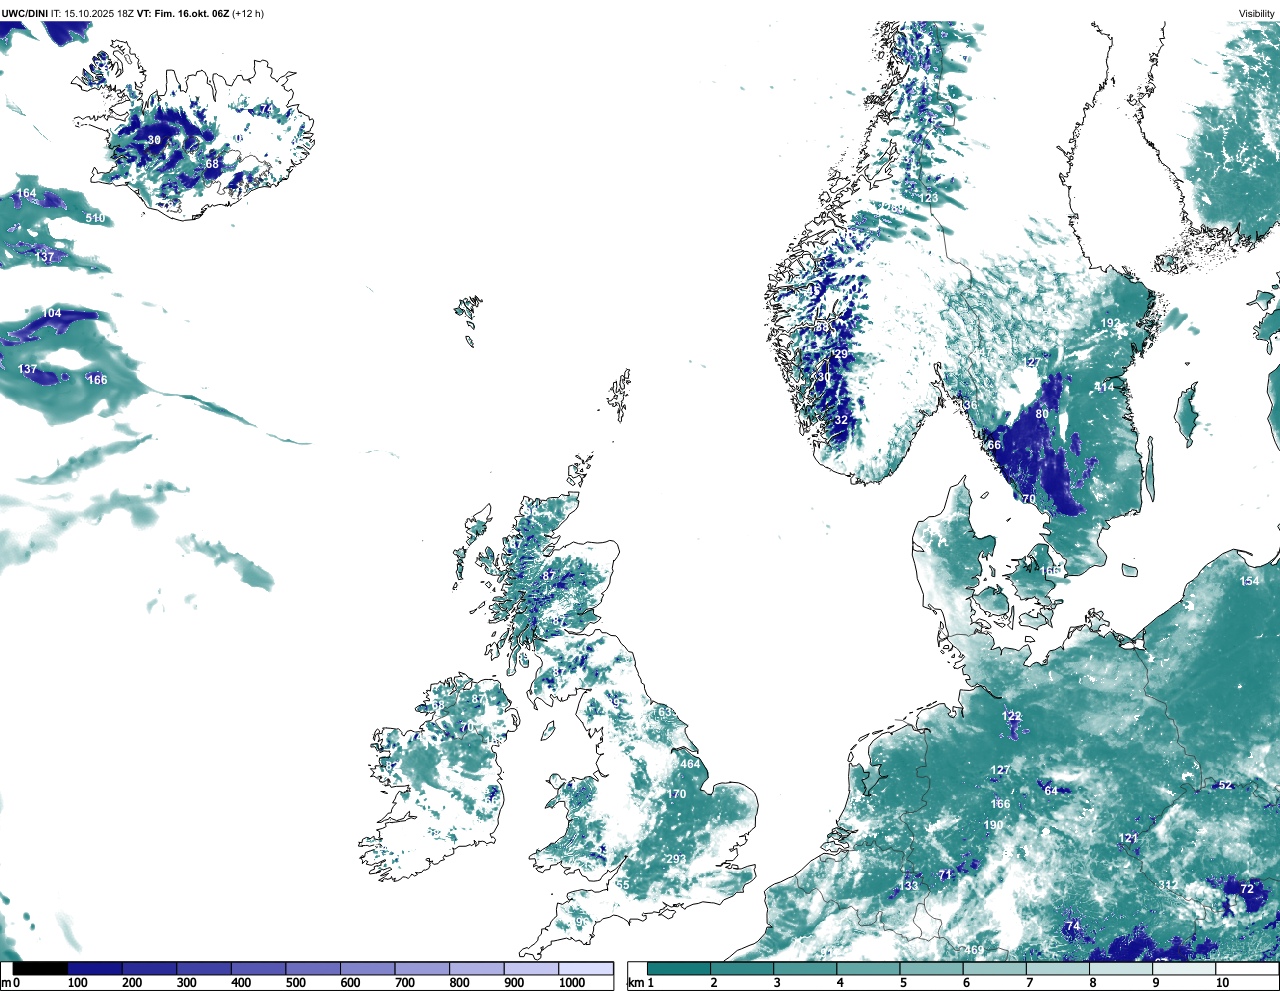Click the 'UWC/DINI' model label

[x=25, y=14]
